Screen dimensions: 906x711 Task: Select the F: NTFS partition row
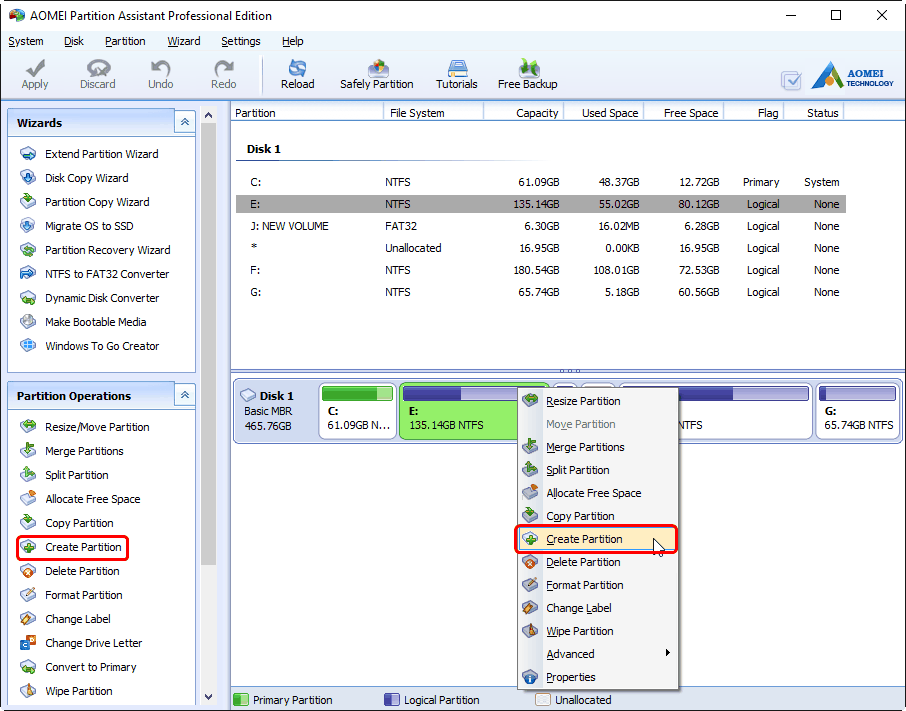click(x=541, y=270)
